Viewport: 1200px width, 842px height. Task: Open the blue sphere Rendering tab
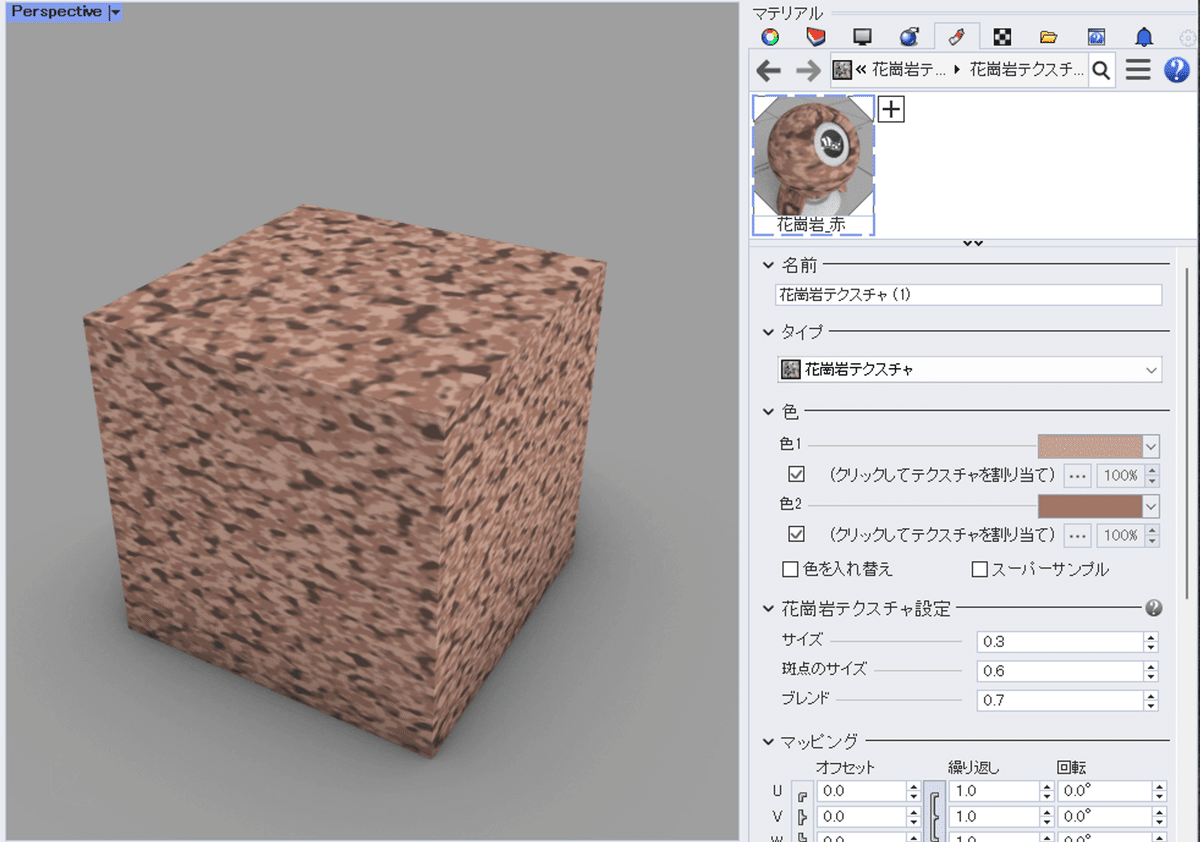909,37
